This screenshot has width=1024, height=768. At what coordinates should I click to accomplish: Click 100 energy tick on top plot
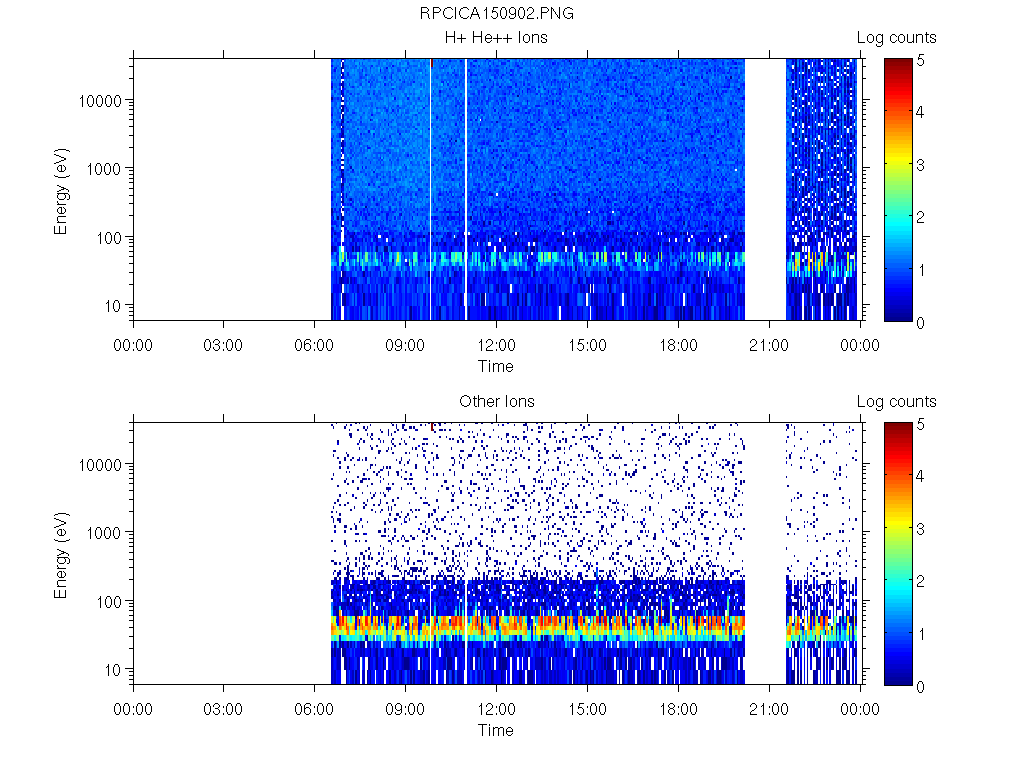109,238
